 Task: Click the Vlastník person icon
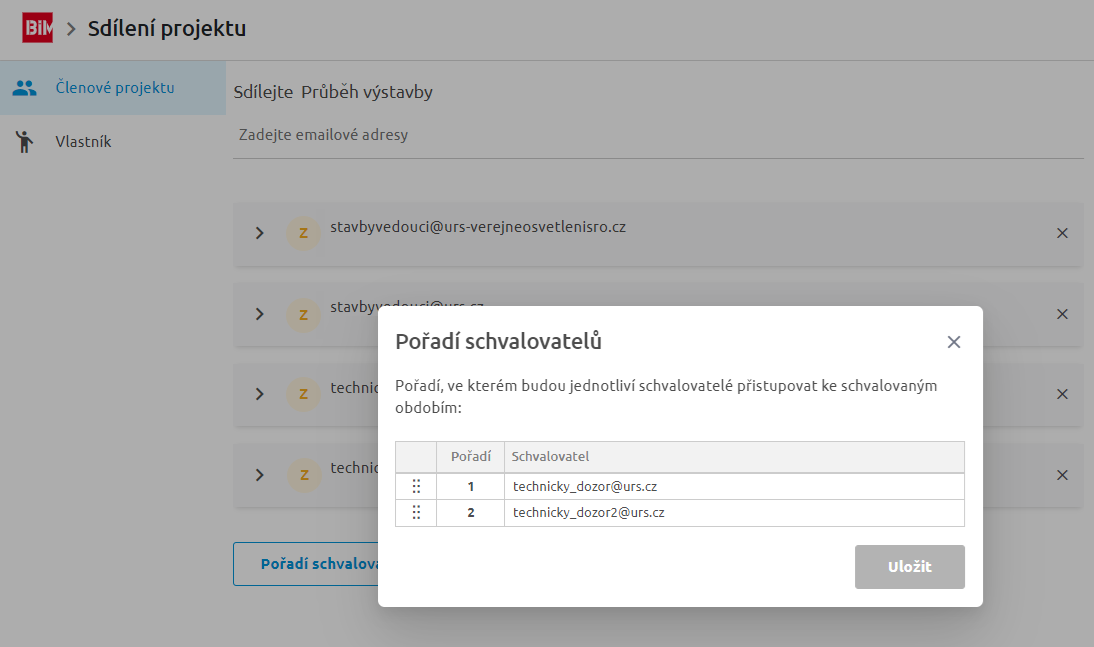(25, 142)
